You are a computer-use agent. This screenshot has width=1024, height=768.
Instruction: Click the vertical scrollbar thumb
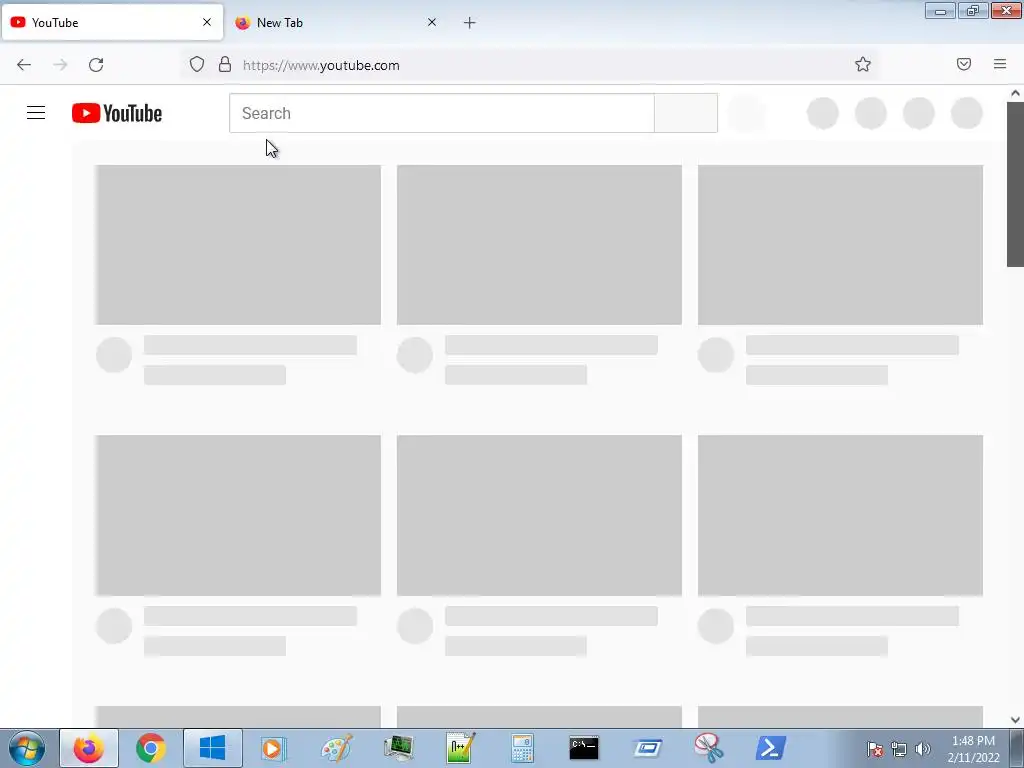coord(1015,184)
